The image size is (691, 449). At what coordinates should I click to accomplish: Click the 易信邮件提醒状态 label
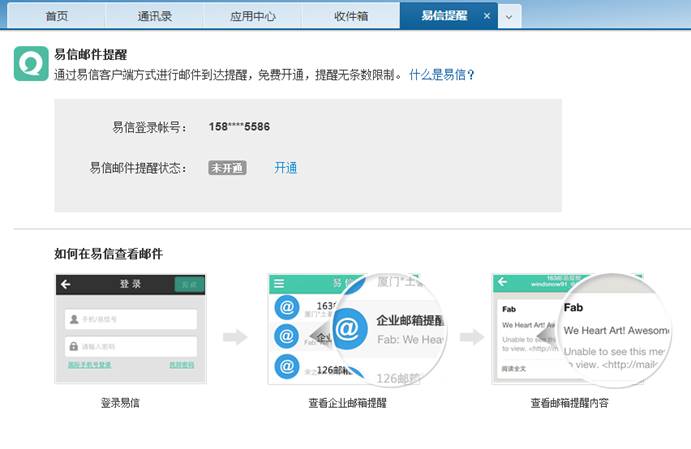pos(138,168)
